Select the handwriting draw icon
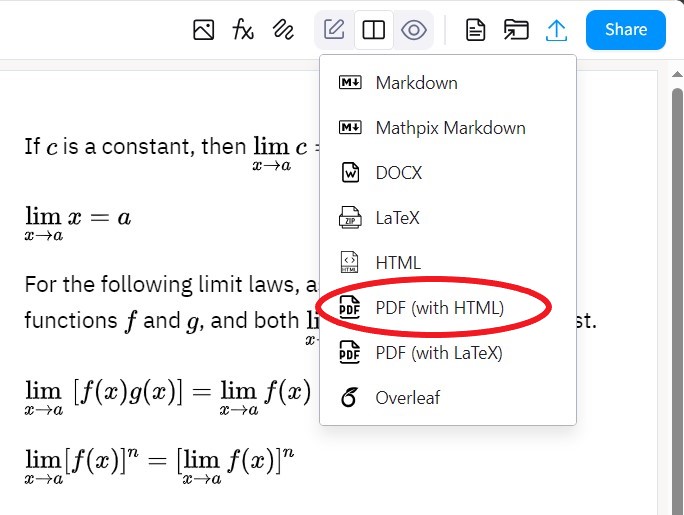The height and width of the screenshot is (515, 684). tap(283, 30)
